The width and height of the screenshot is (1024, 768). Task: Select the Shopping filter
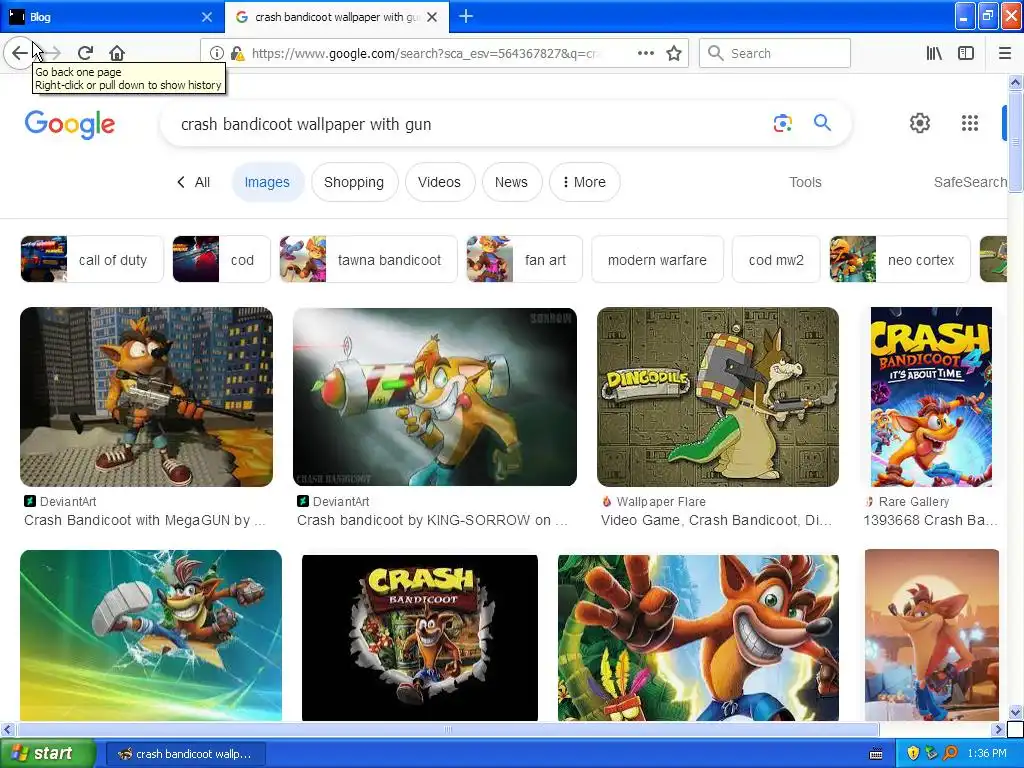pyautogui.click(x=354, y=182)
